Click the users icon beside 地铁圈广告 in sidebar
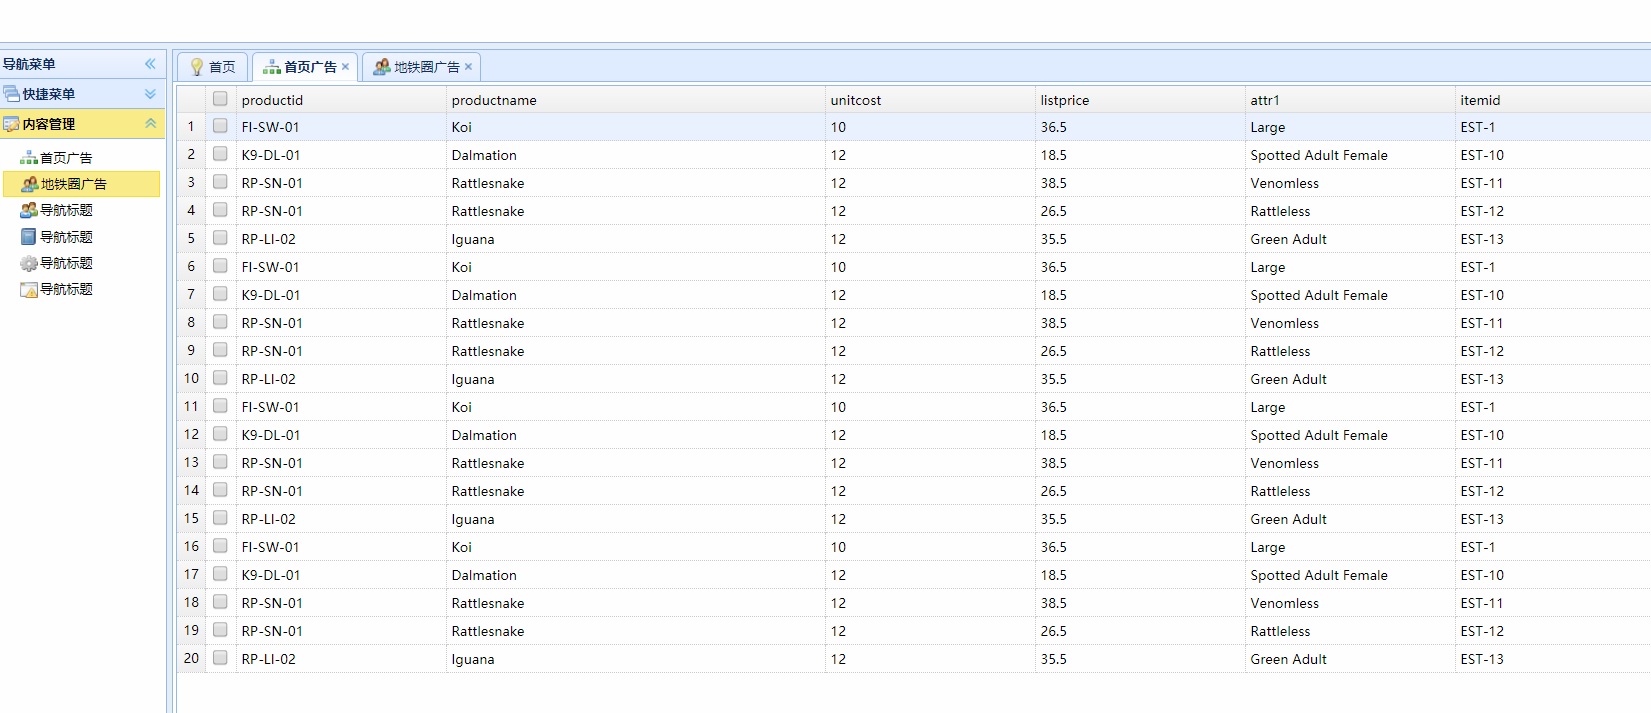The width and height of the screenshot is (1651, 713). click(x=30, y=184)
